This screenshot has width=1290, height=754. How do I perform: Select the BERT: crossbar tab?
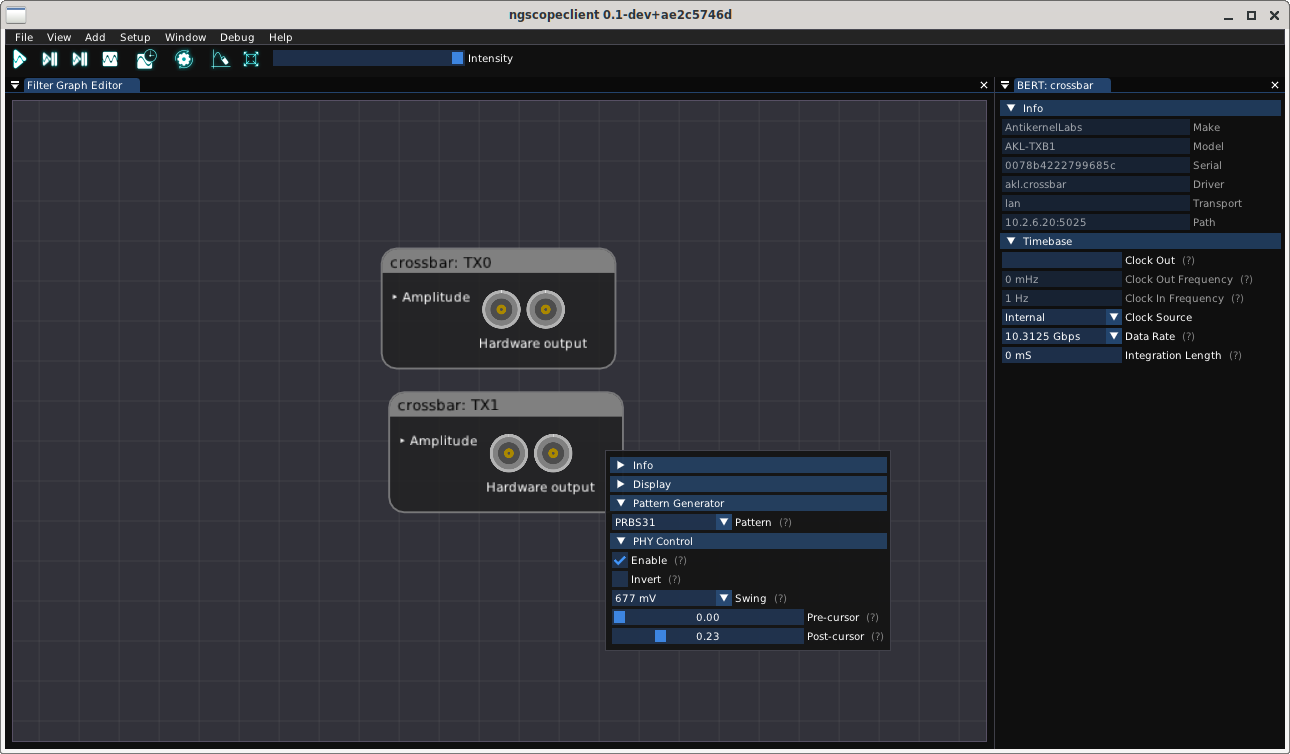(x=1062, y=85)
